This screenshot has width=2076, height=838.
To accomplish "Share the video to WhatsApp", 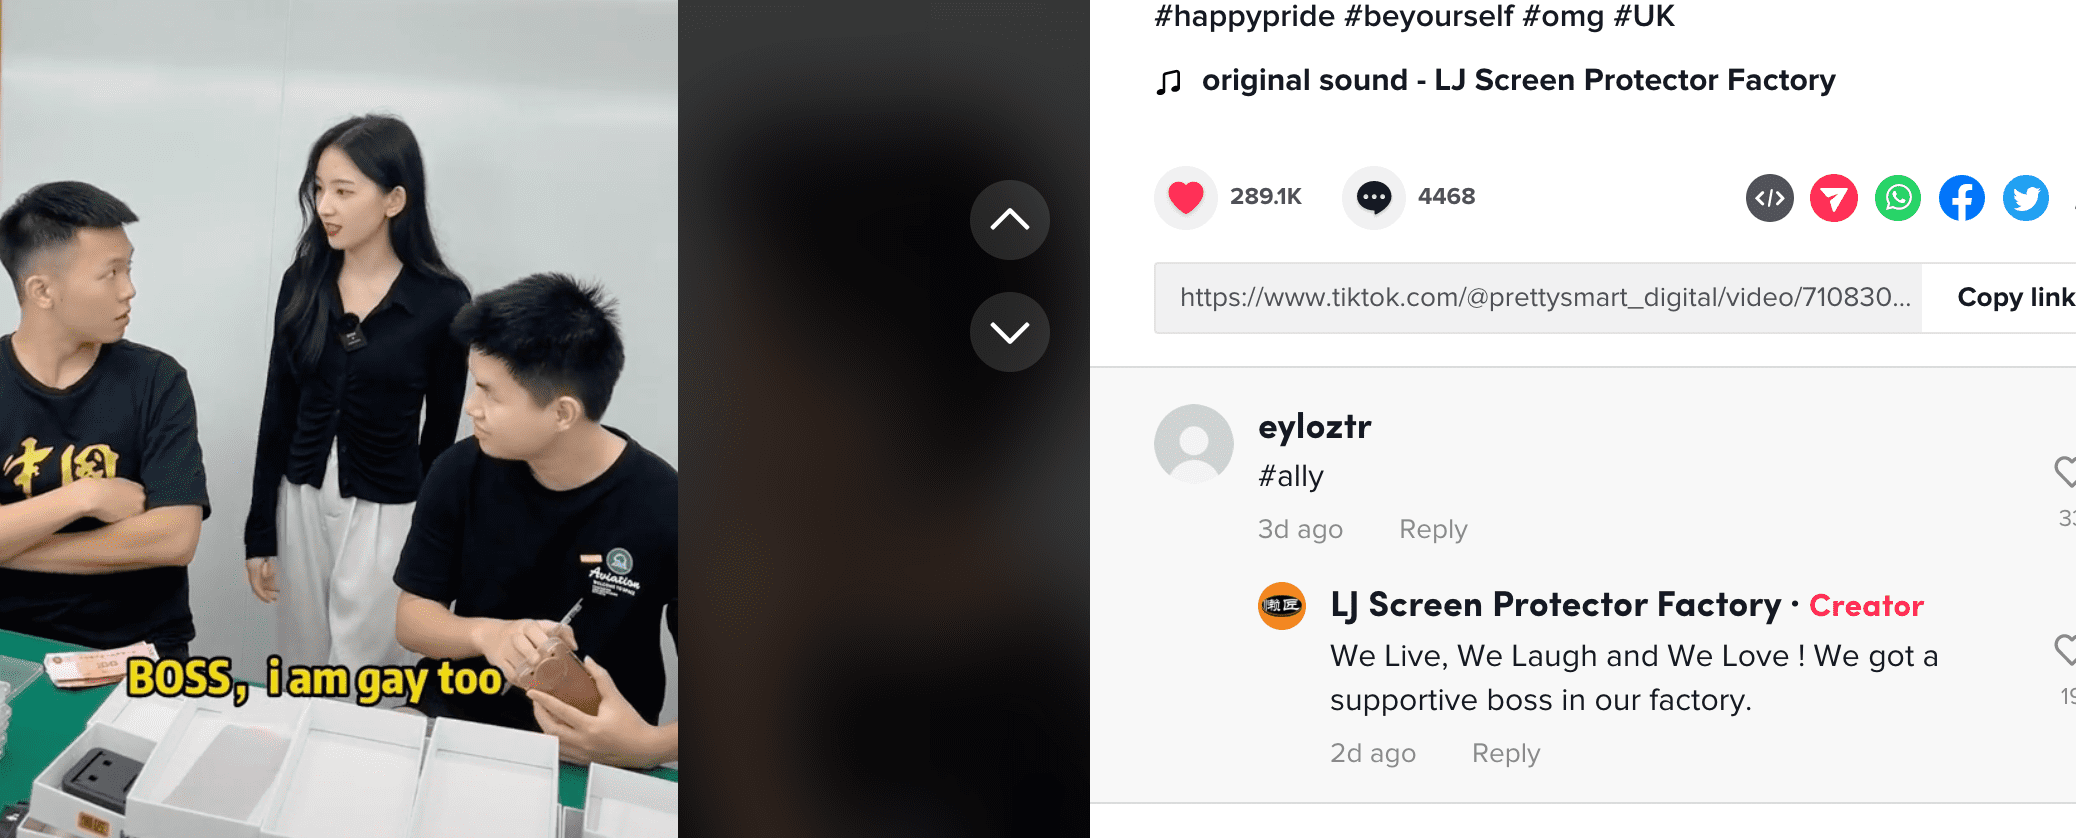I will click(x=1897, y=198).
